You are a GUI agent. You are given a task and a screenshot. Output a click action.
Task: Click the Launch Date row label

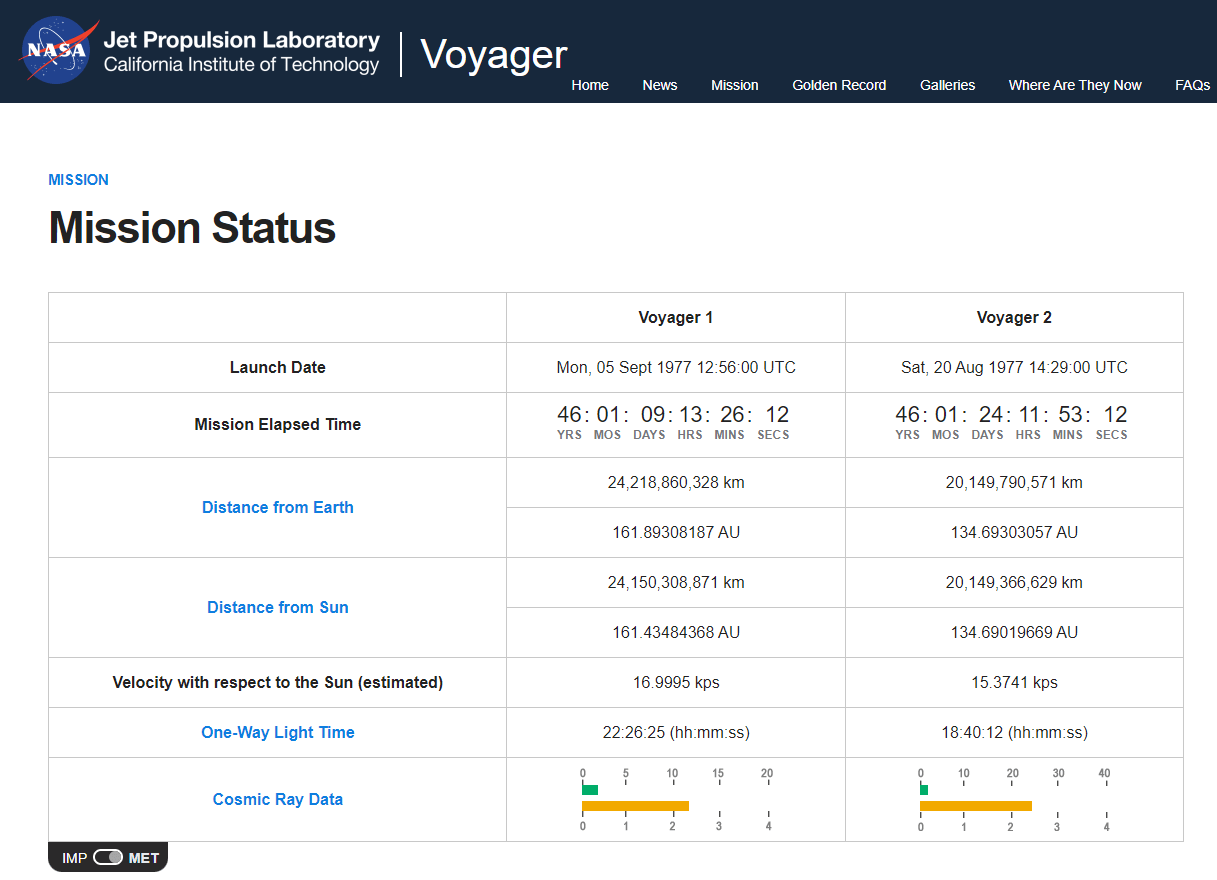pos(278,367)
